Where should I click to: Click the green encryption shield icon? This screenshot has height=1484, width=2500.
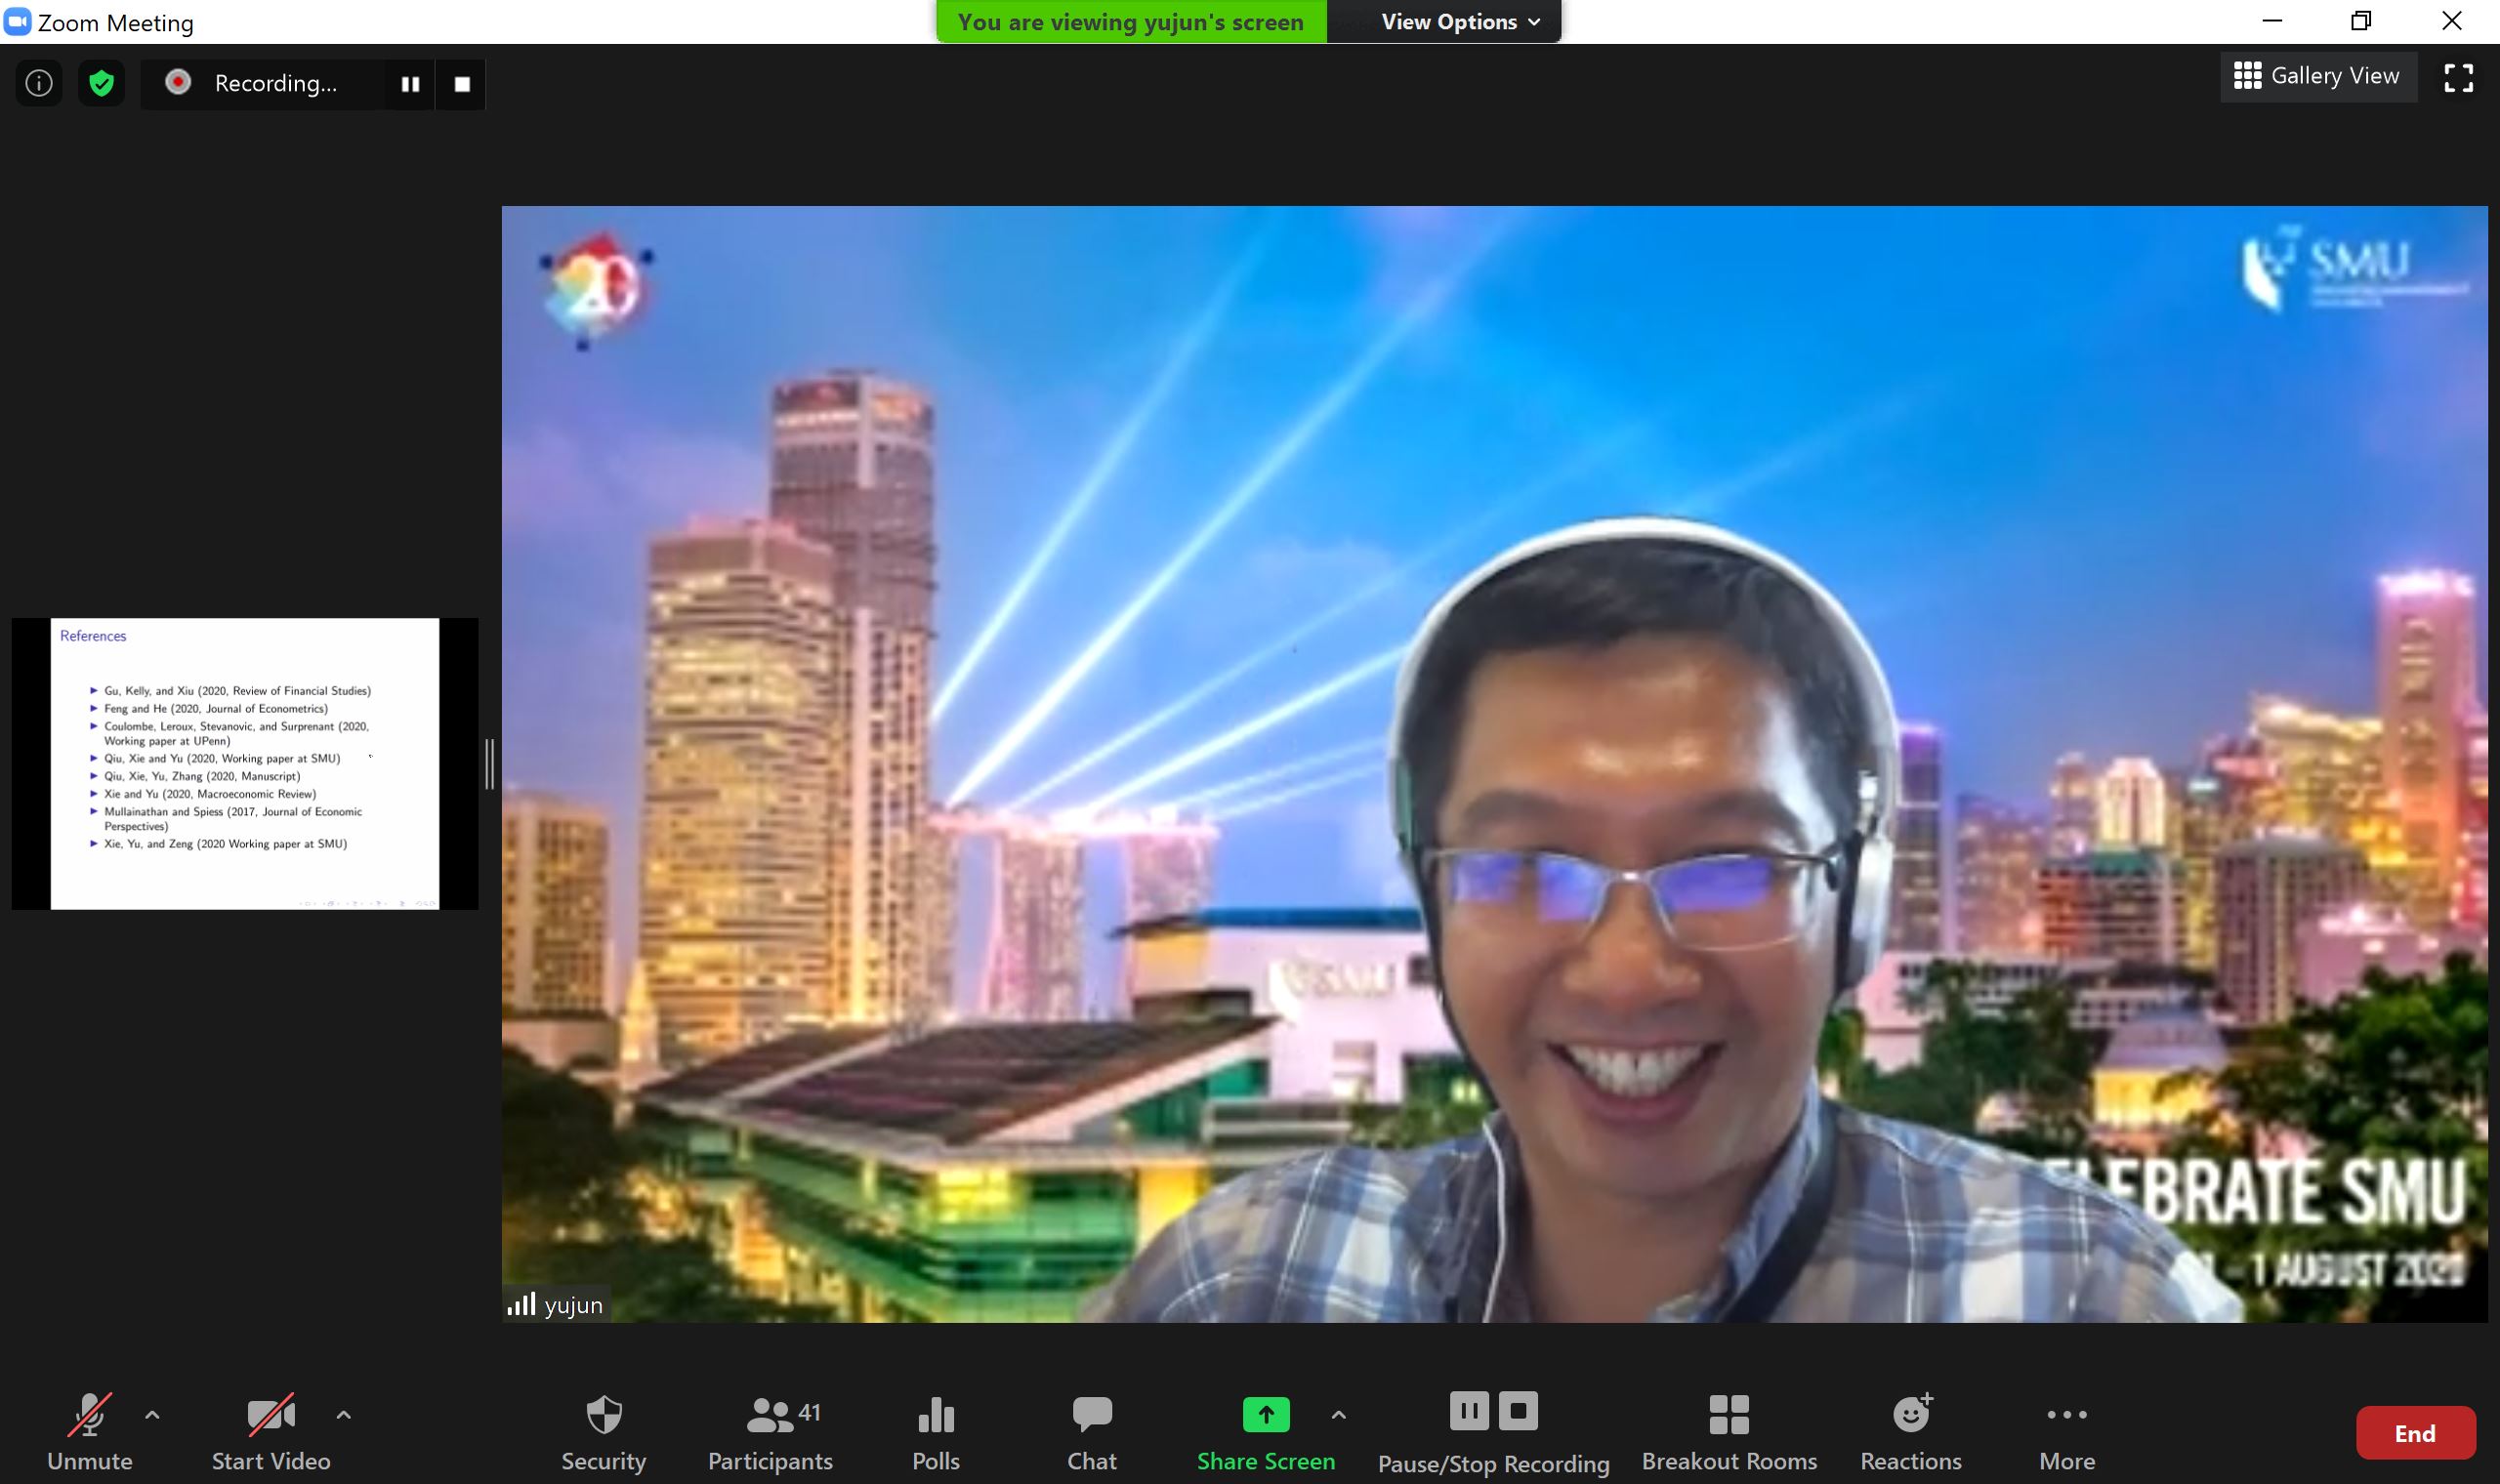click(x=101, y=83)
